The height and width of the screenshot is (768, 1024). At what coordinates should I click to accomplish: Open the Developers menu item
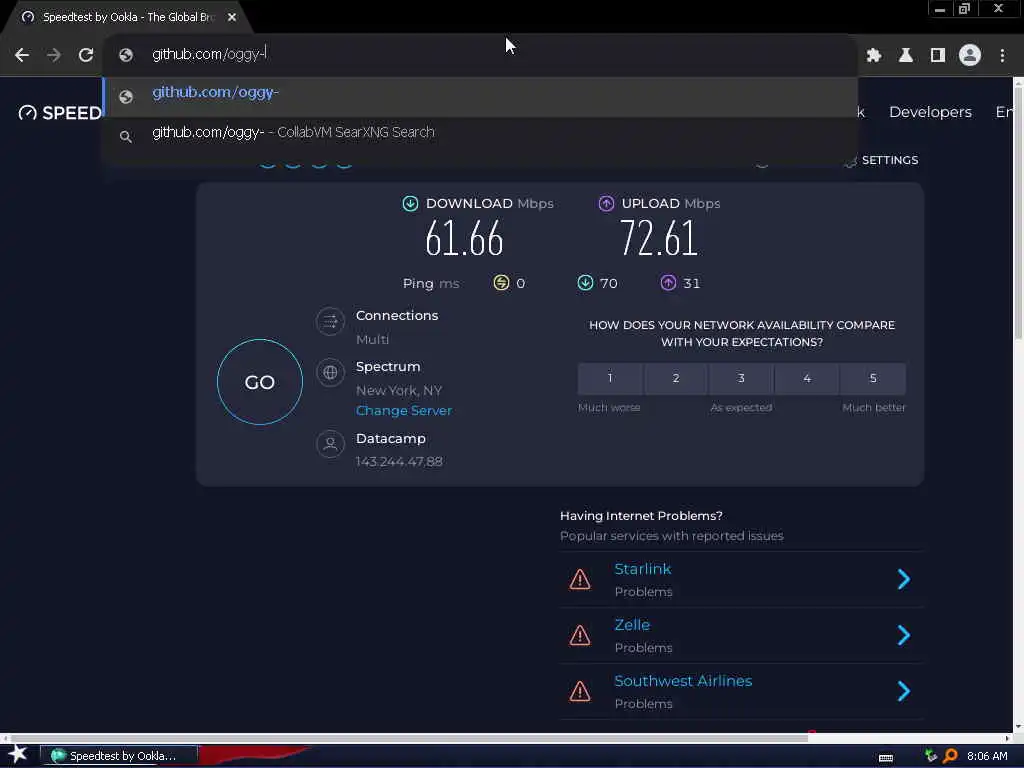930,112
